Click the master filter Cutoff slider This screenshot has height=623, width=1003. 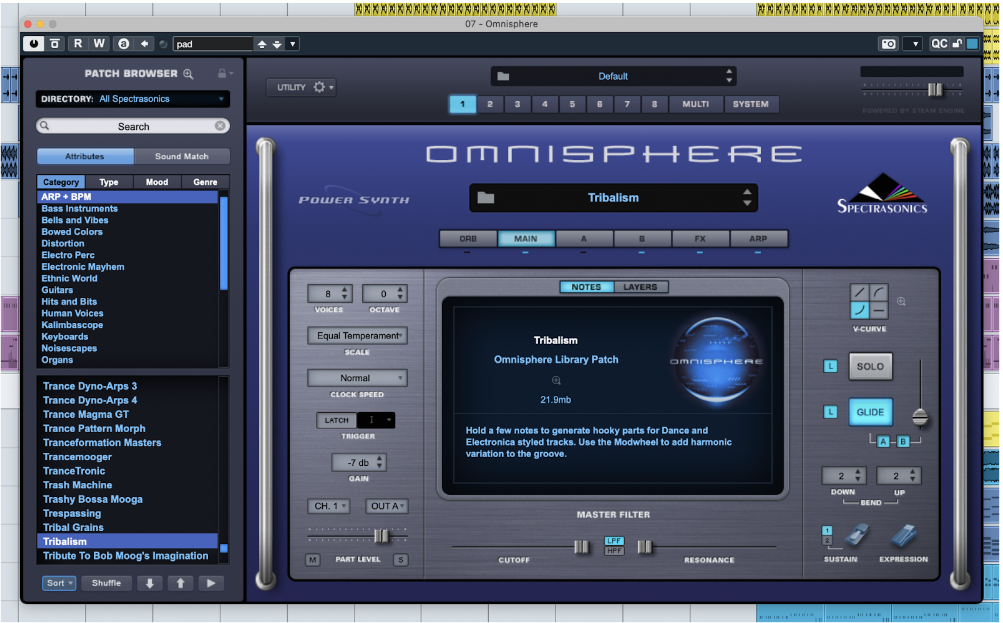[x=581, y=547]
